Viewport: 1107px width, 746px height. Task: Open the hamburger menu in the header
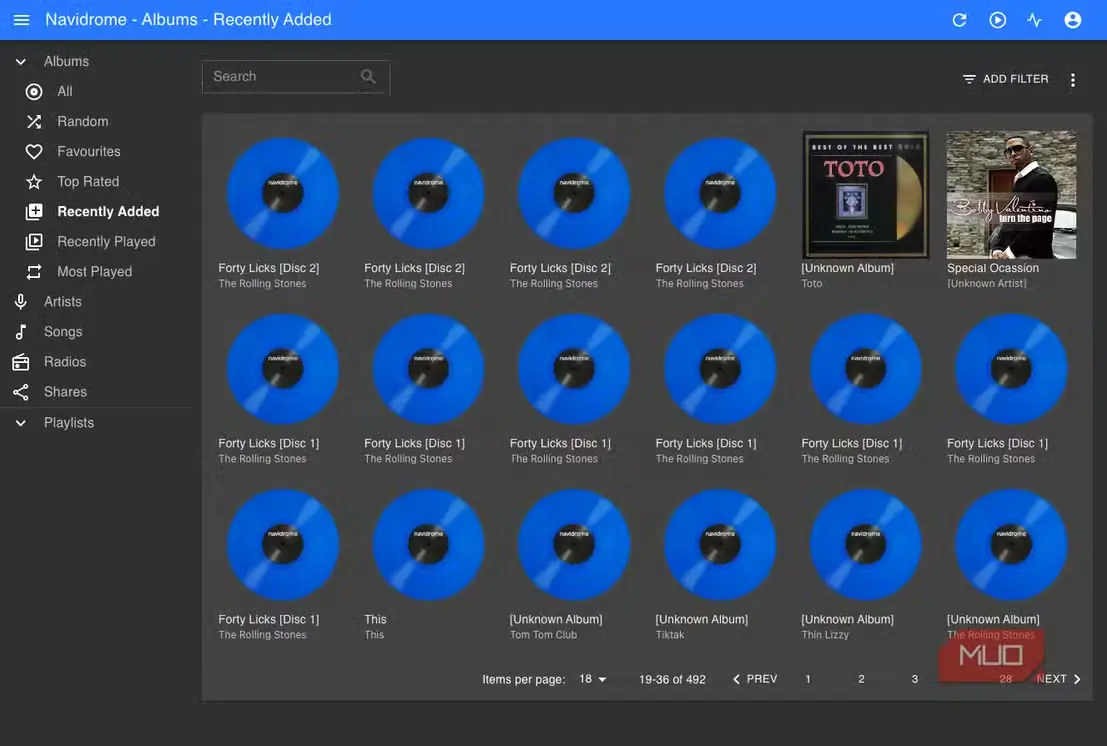(x=21, y=20)
